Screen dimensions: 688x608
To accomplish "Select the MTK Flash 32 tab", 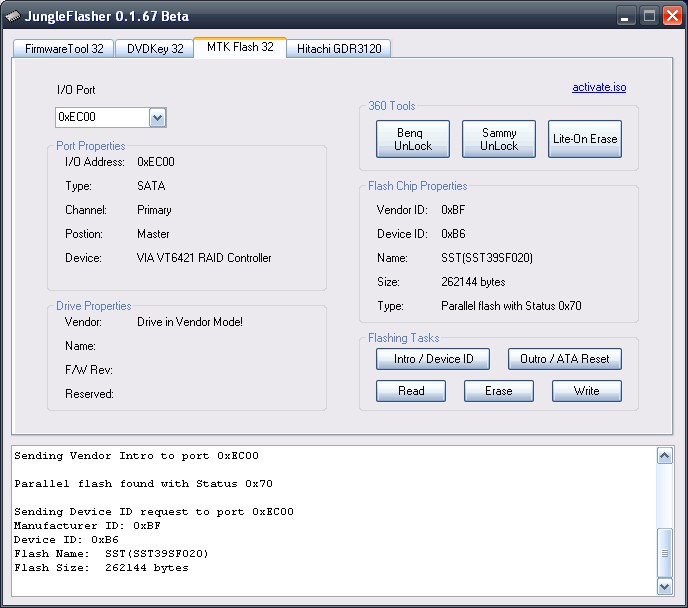I will coord(240,47).
